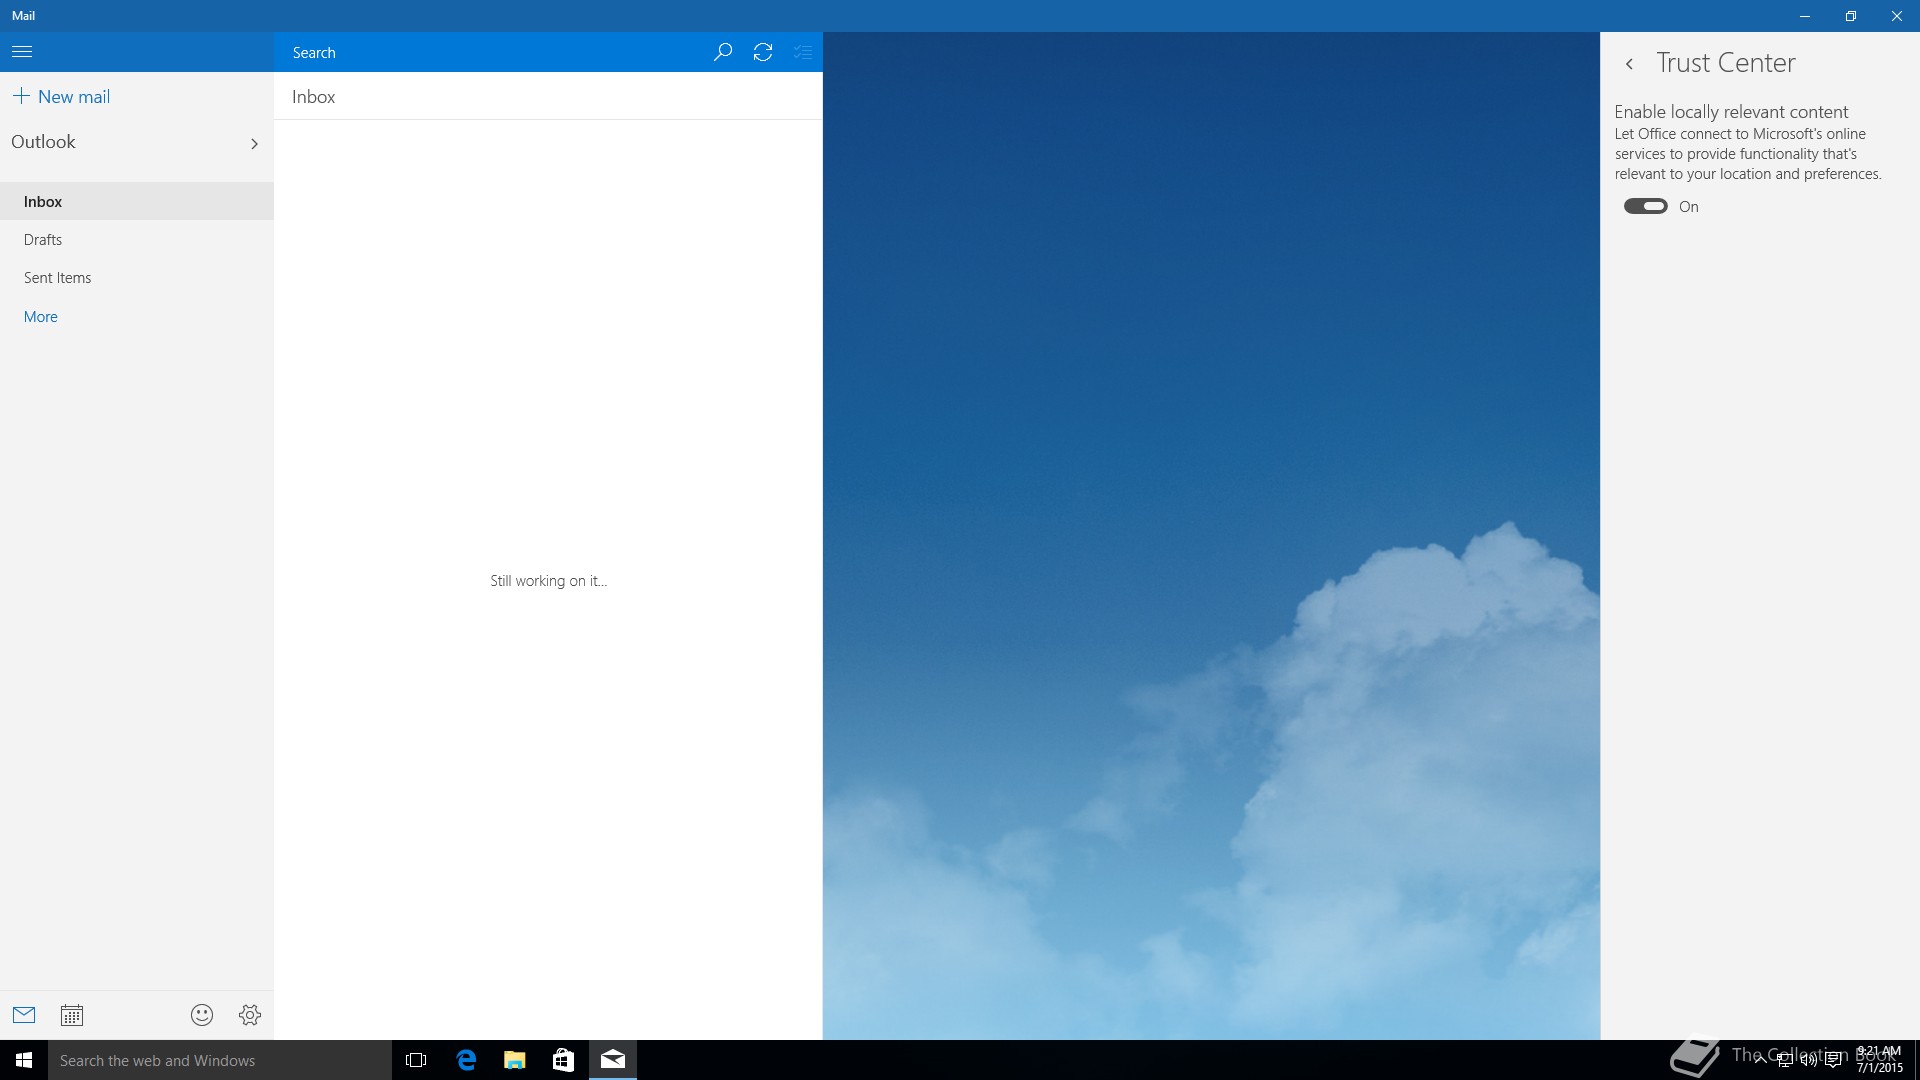Go back from Trust Center panel
1920x1080 pixels.
click(x=1629, y=64)
